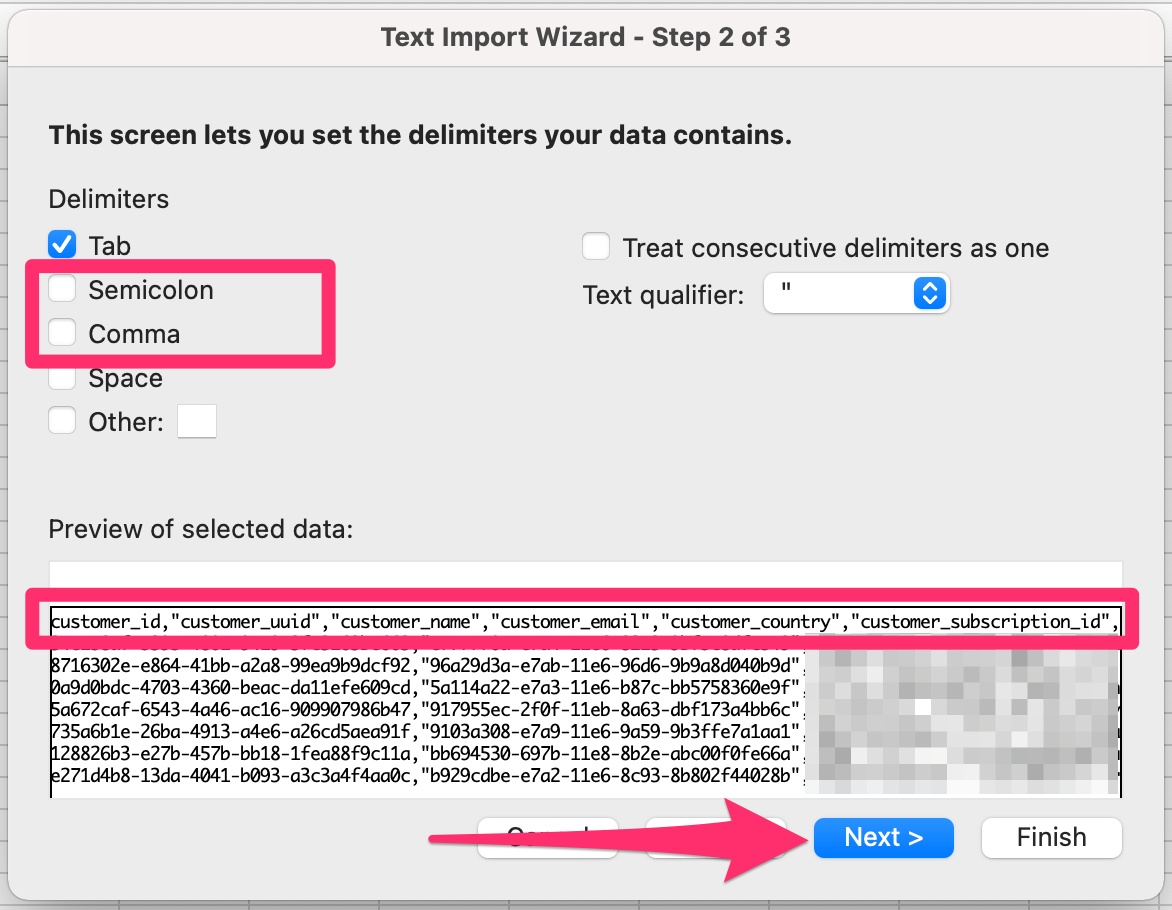Disable the Tab delimiter checkbox
1172x910 pixels.
61,244
